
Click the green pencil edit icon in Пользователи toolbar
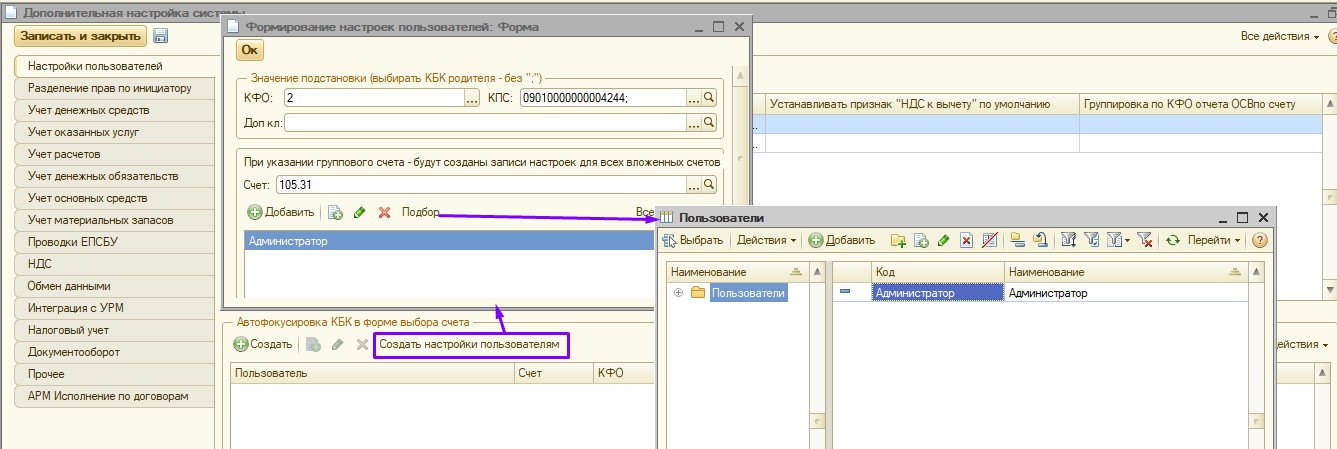943,240
